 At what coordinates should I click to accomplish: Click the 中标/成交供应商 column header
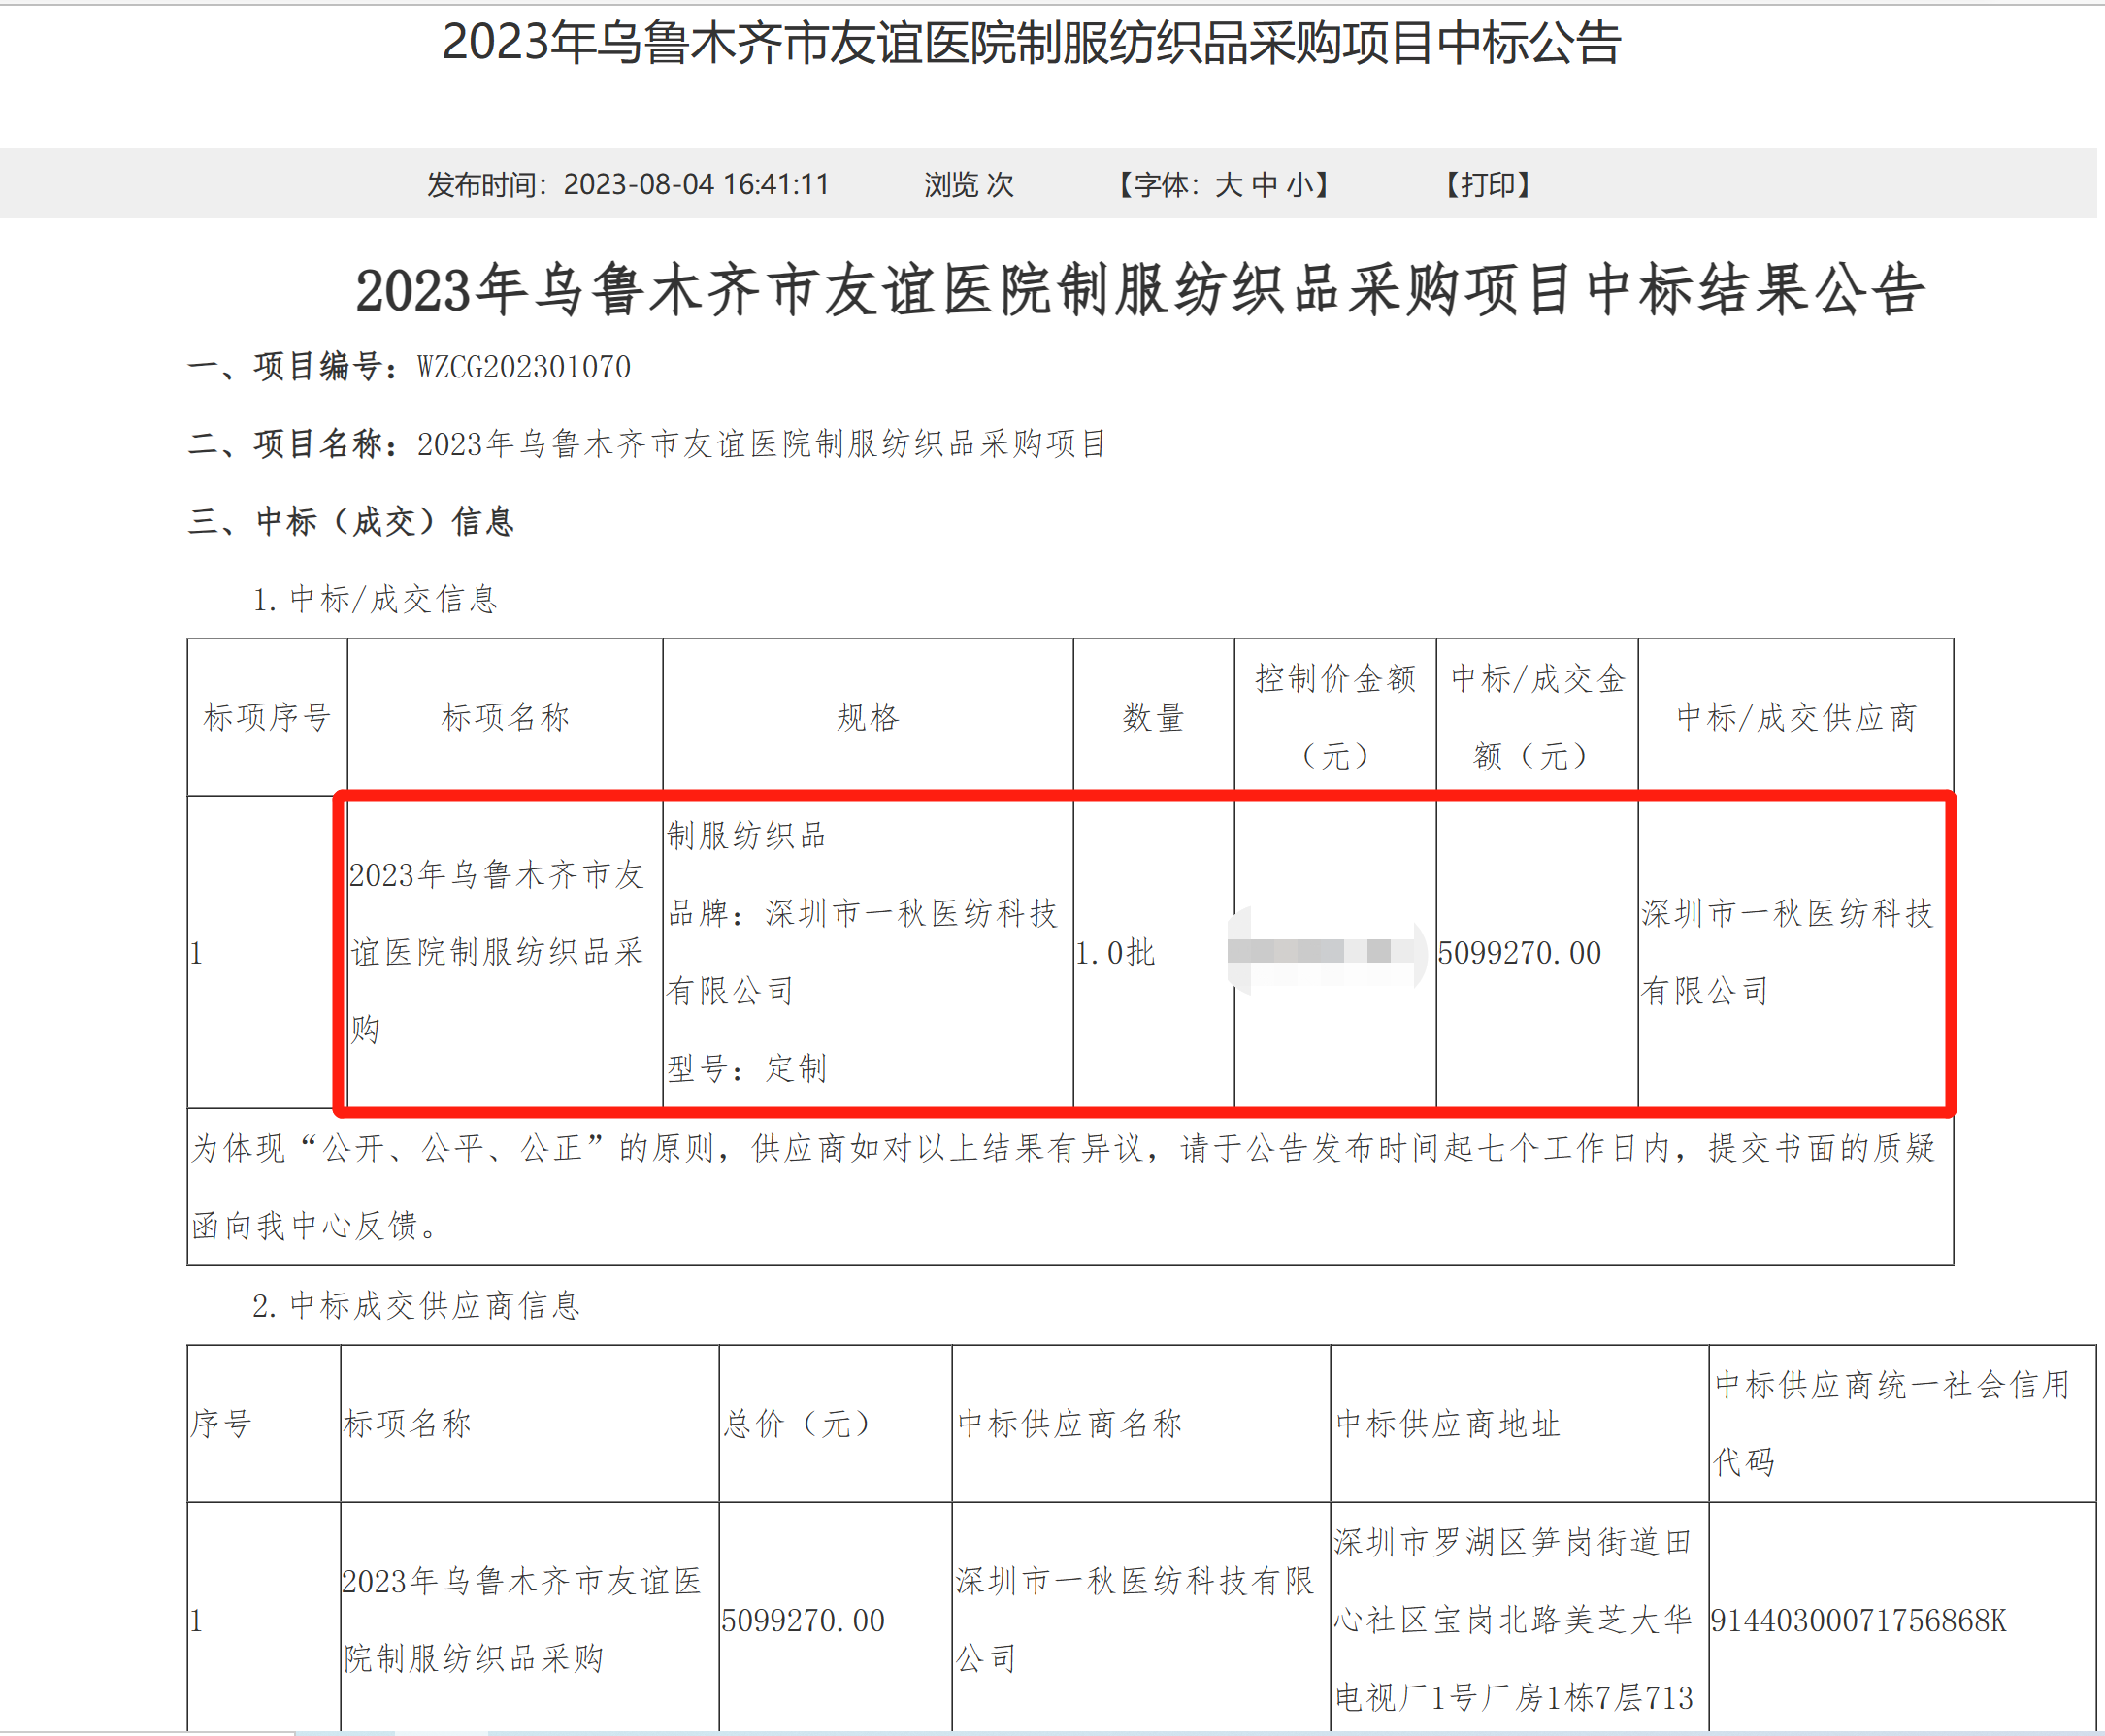1796,717
